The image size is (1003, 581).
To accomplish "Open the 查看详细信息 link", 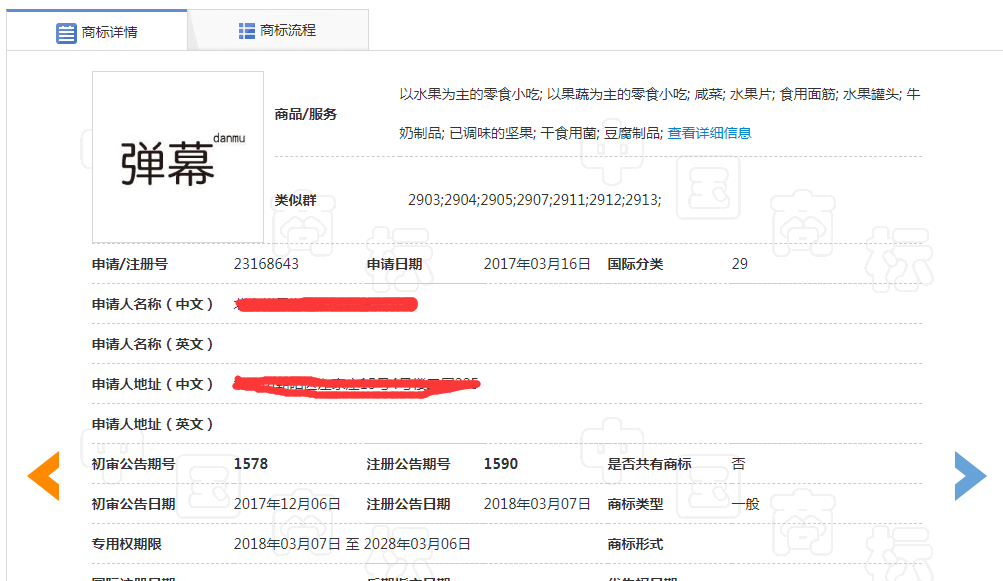I will (709, 133).
